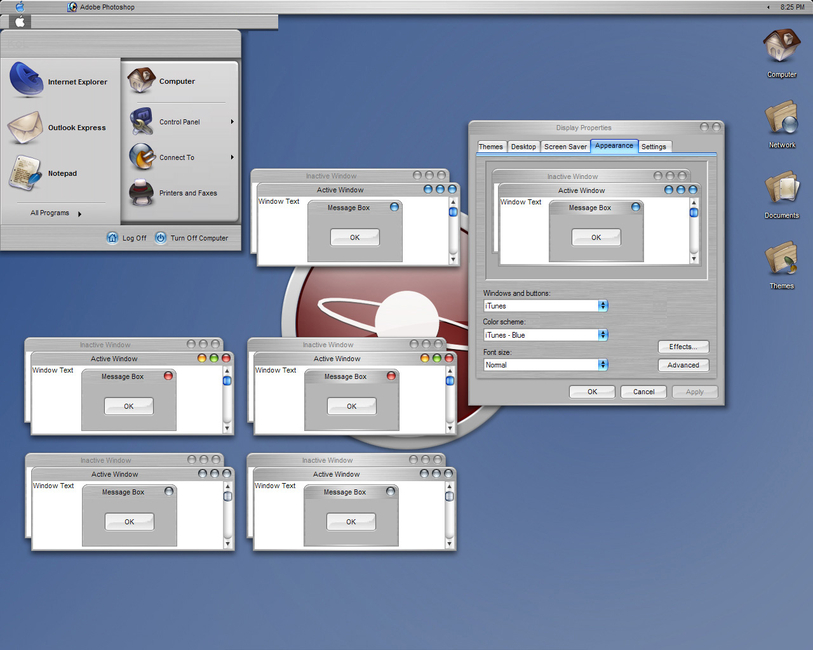
Task: Click the Adobe Photoshop menu bar title
Action: click(107, 7)
